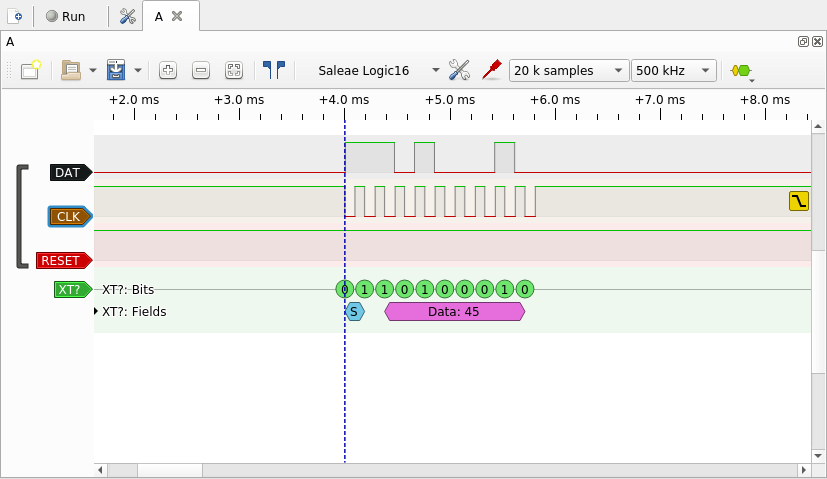Select the CLK channel label
Screen dimensions: 827x479
click(x=70, y=217)
